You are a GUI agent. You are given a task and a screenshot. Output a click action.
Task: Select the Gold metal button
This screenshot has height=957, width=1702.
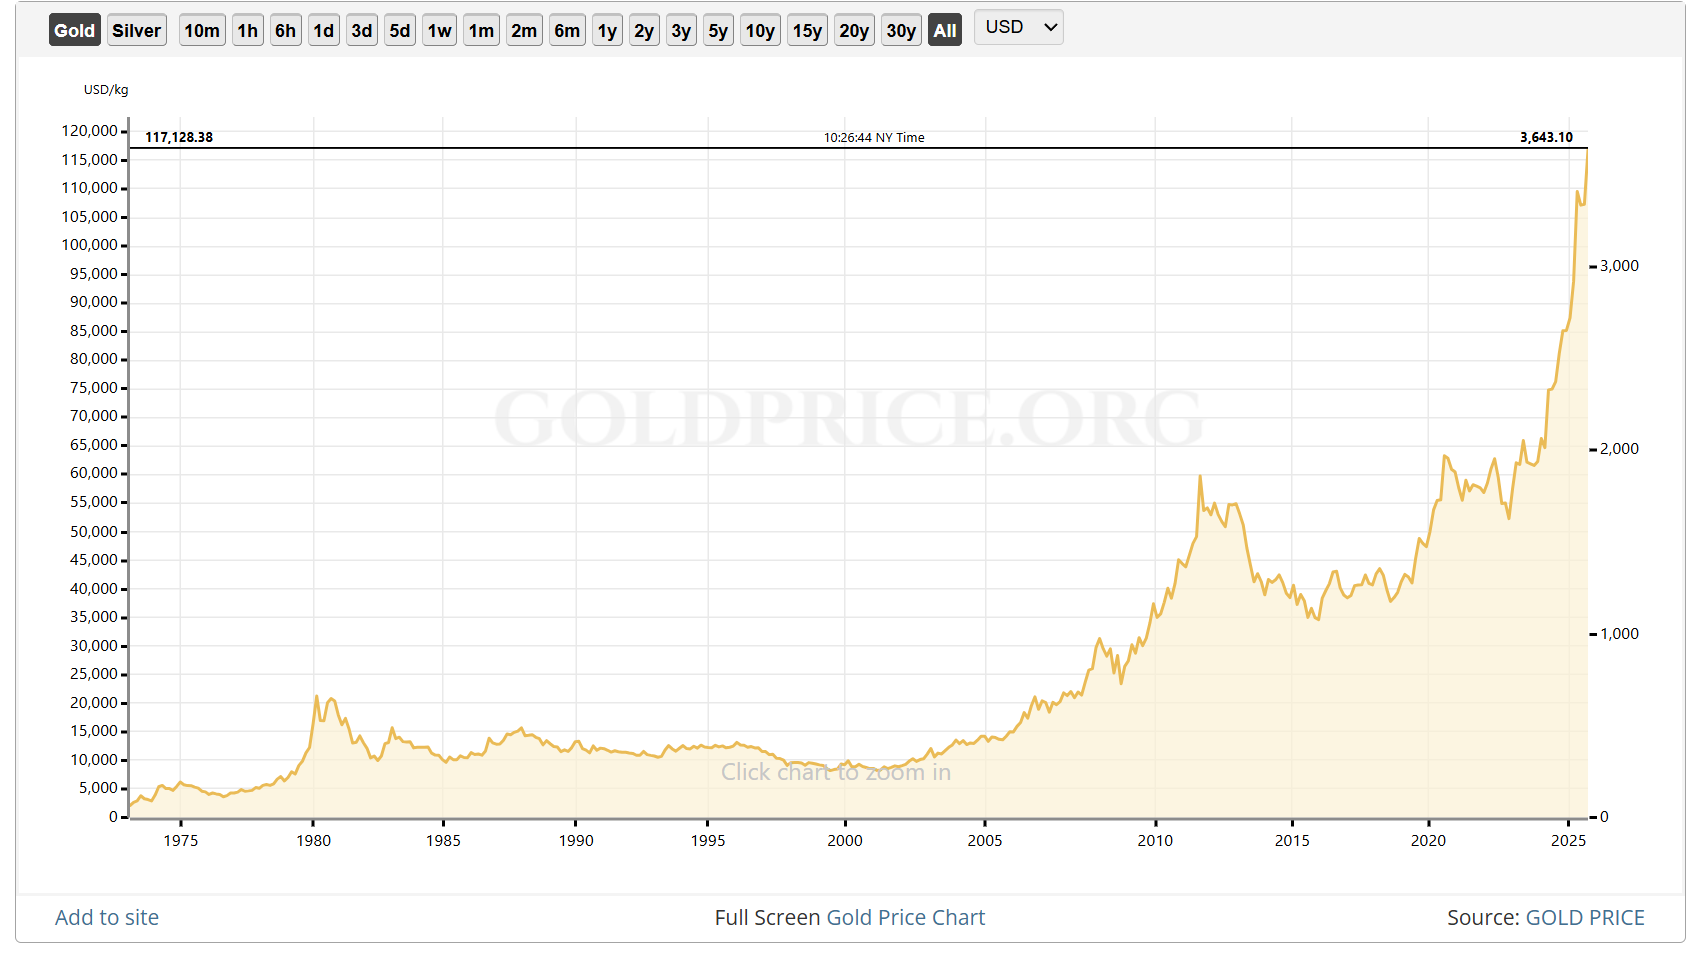point(74,30)
